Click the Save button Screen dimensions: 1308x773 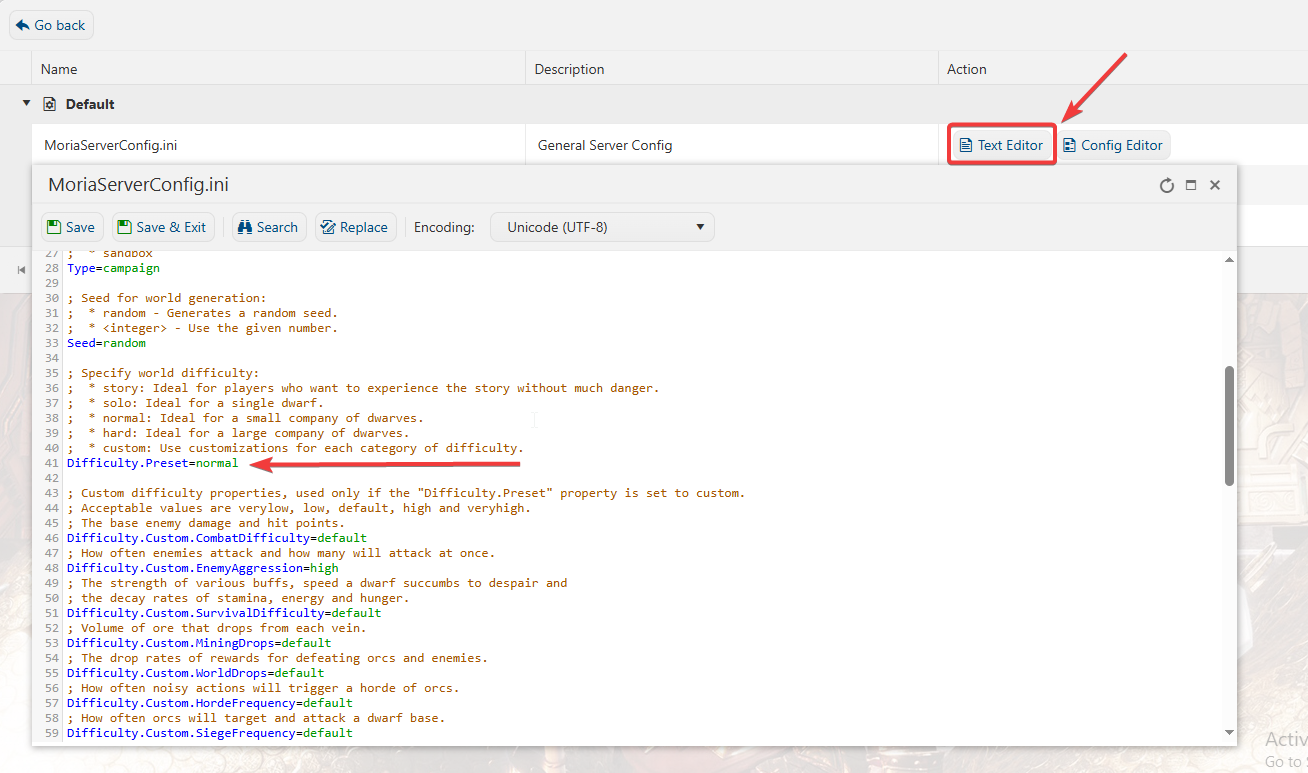point(72,227)
